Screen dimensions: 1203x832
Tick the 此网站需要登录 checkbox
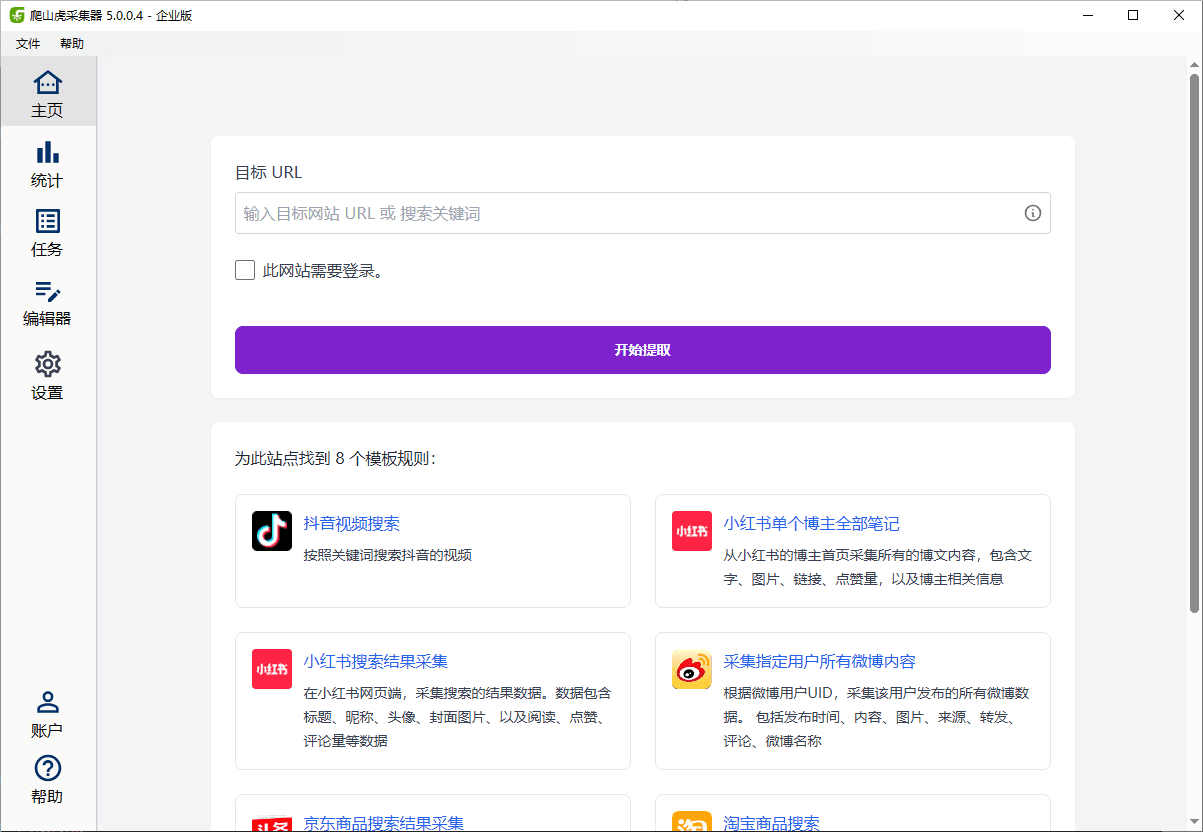click(245, 270)
